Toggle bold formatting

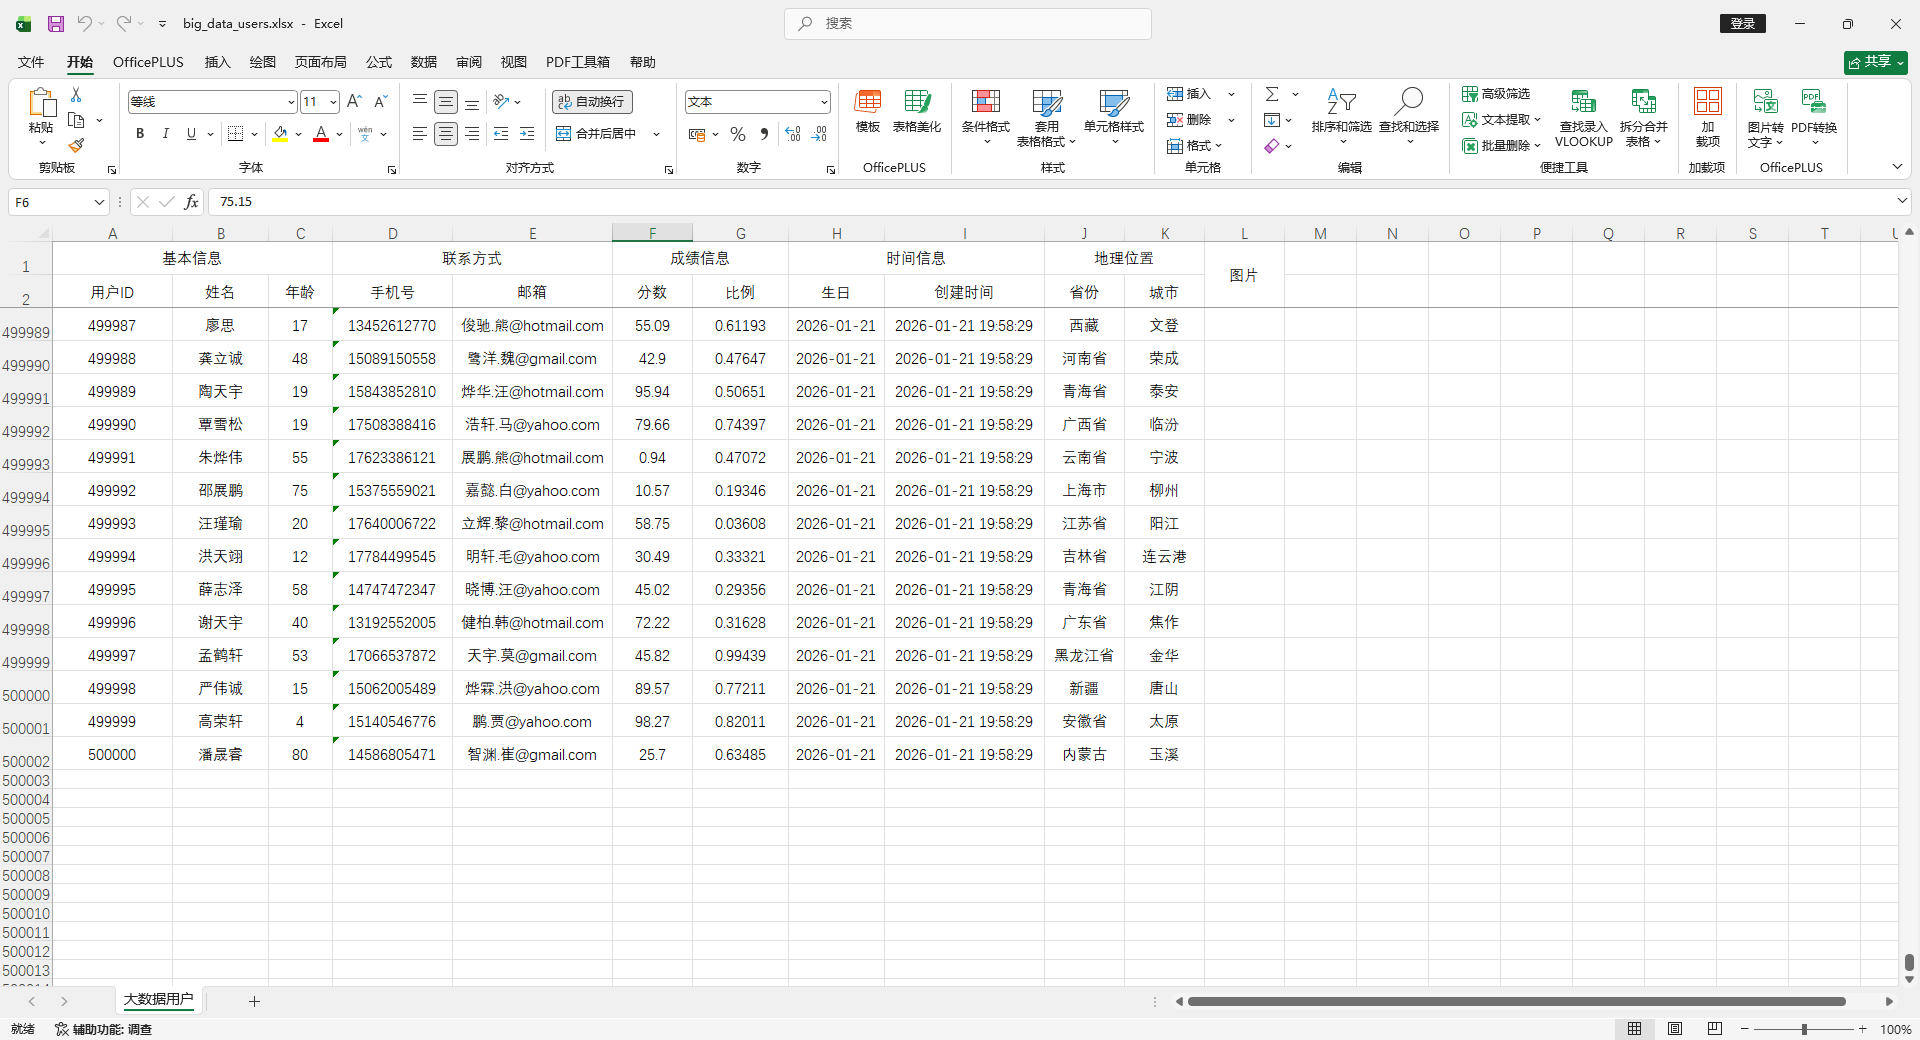pos(140,134)
